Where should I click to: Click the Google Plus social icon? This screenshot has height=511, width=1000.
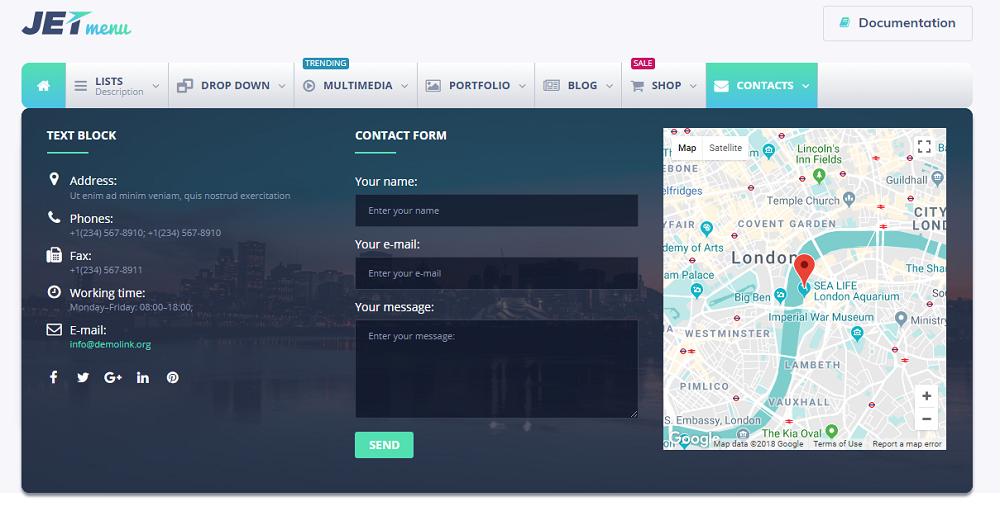click(112, 377)
